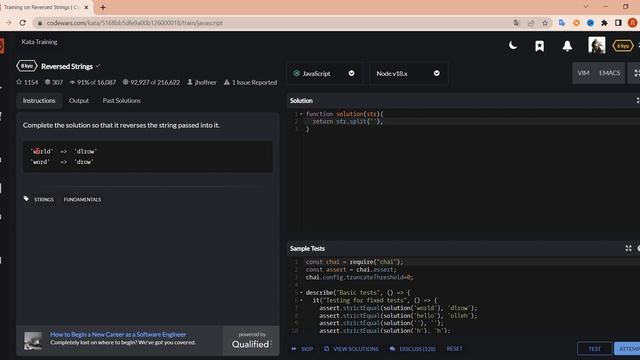
Task: Click 92,927 of 216,622 completions stat
Action: (x=151, y=82)
